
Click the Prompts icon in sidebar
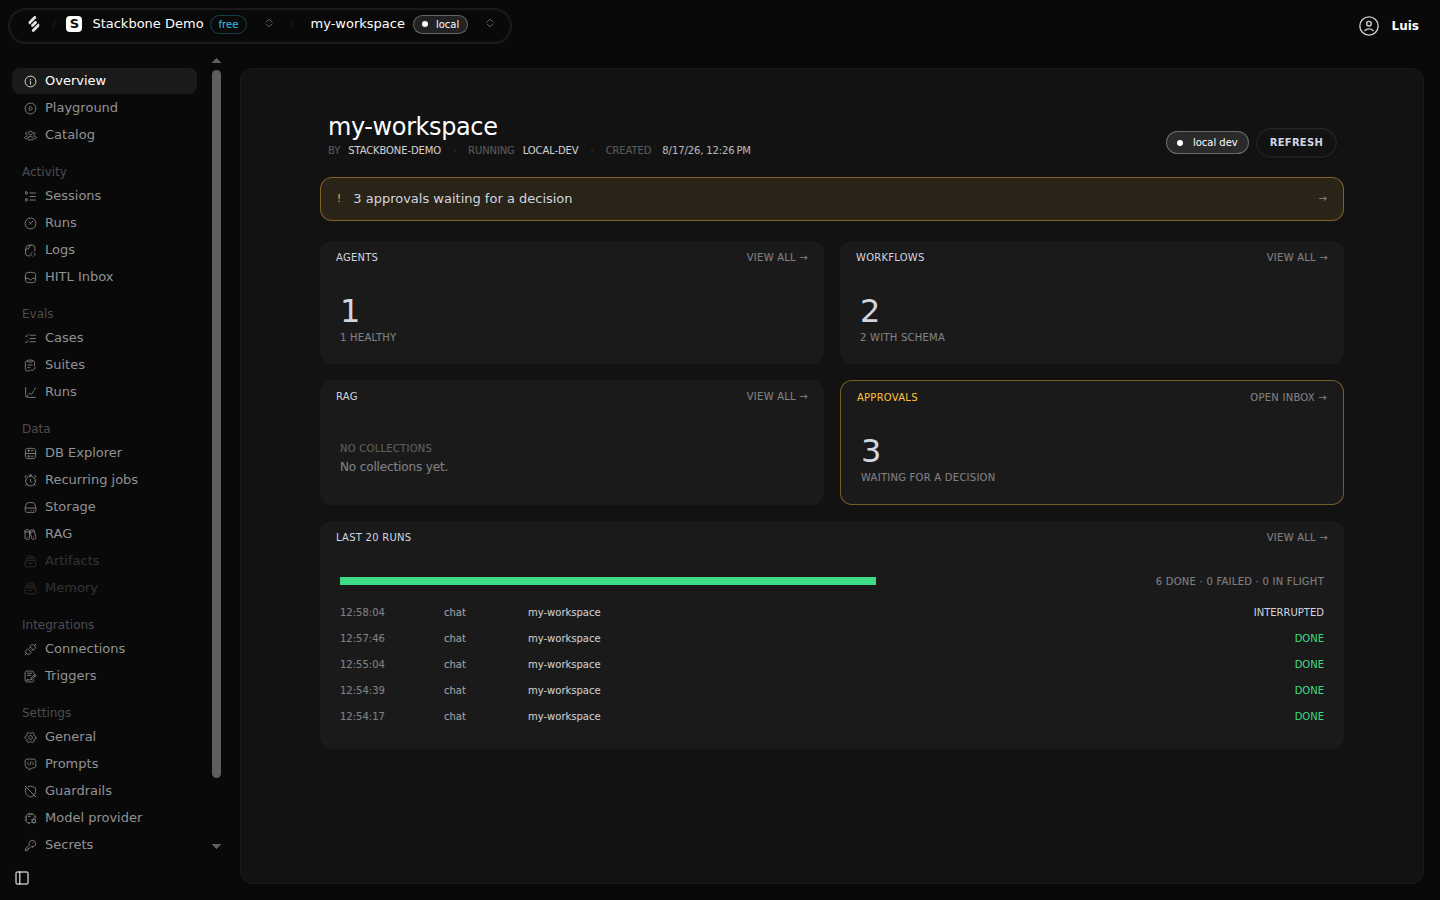click(x=31, y=764)
